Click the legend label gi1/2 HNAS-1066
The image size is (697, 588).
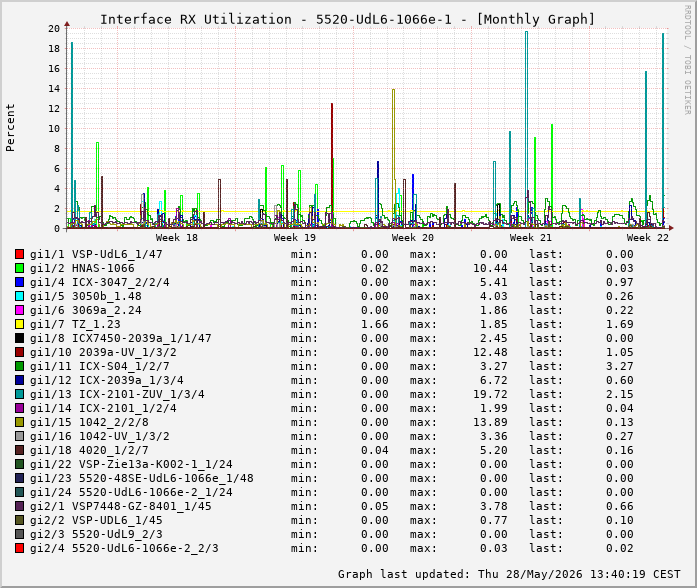(x=82, y=268)
